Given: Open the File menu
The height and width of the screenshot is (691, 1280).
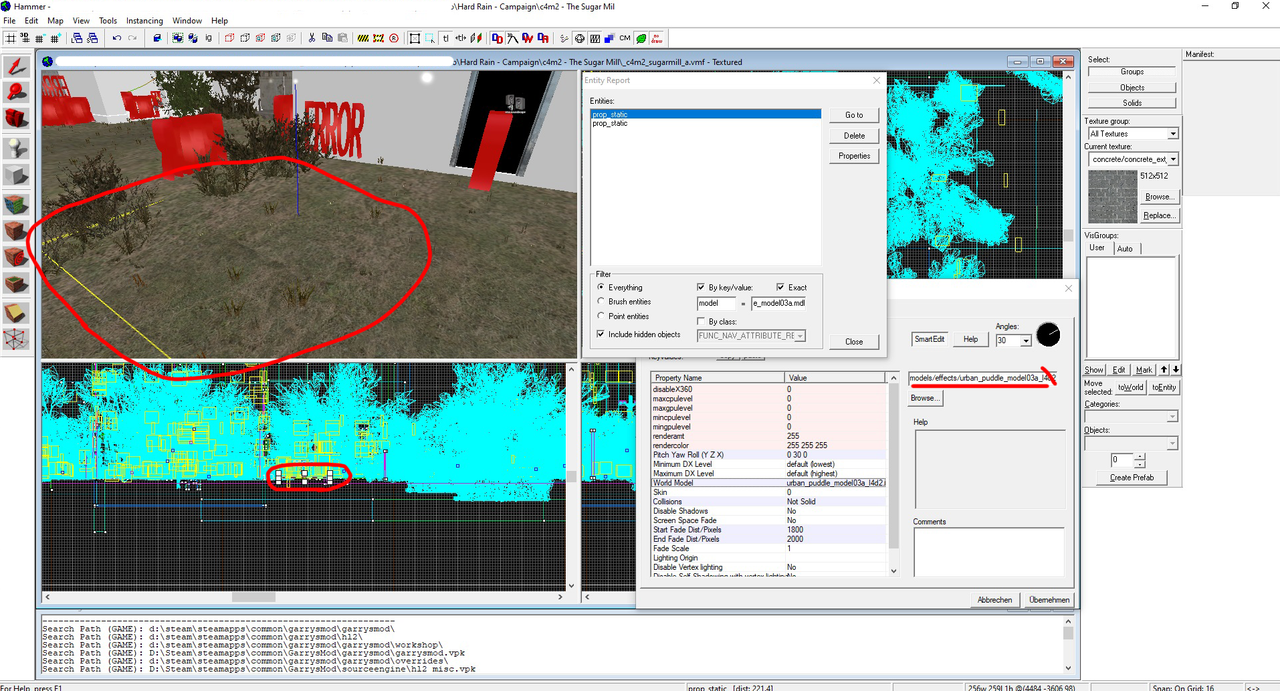Looking at the screenshot, I should (x=9, y=21).
